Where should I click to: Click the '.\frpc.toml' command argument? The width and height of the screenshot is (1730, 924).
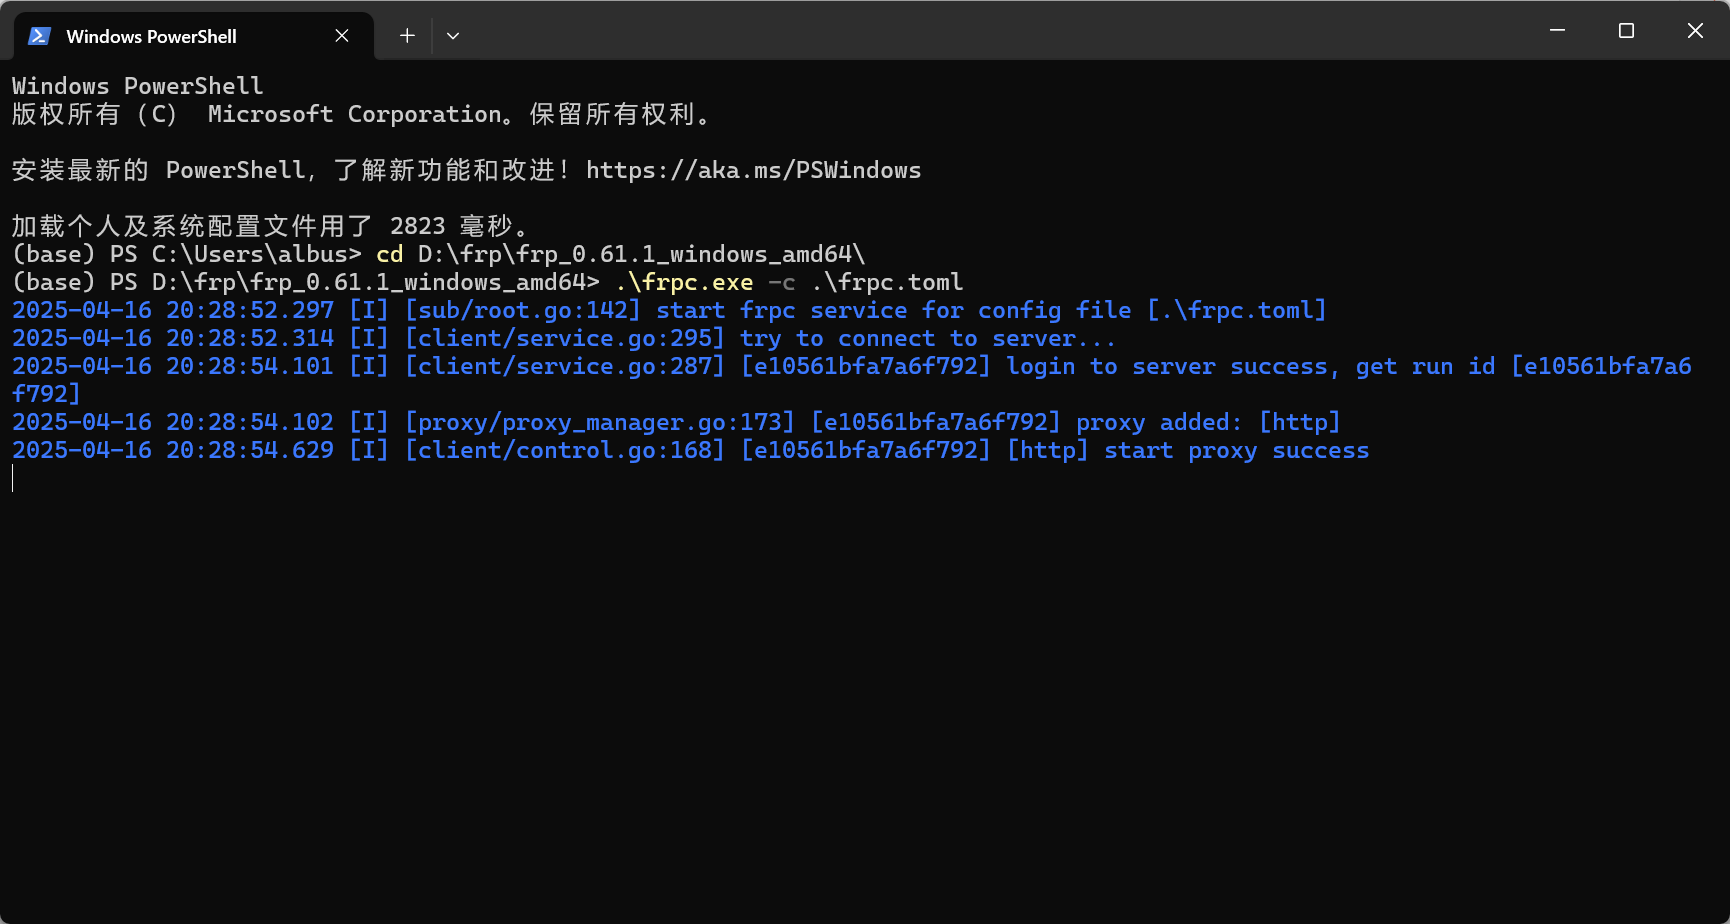pyautogui.click(x=887, y=282)
